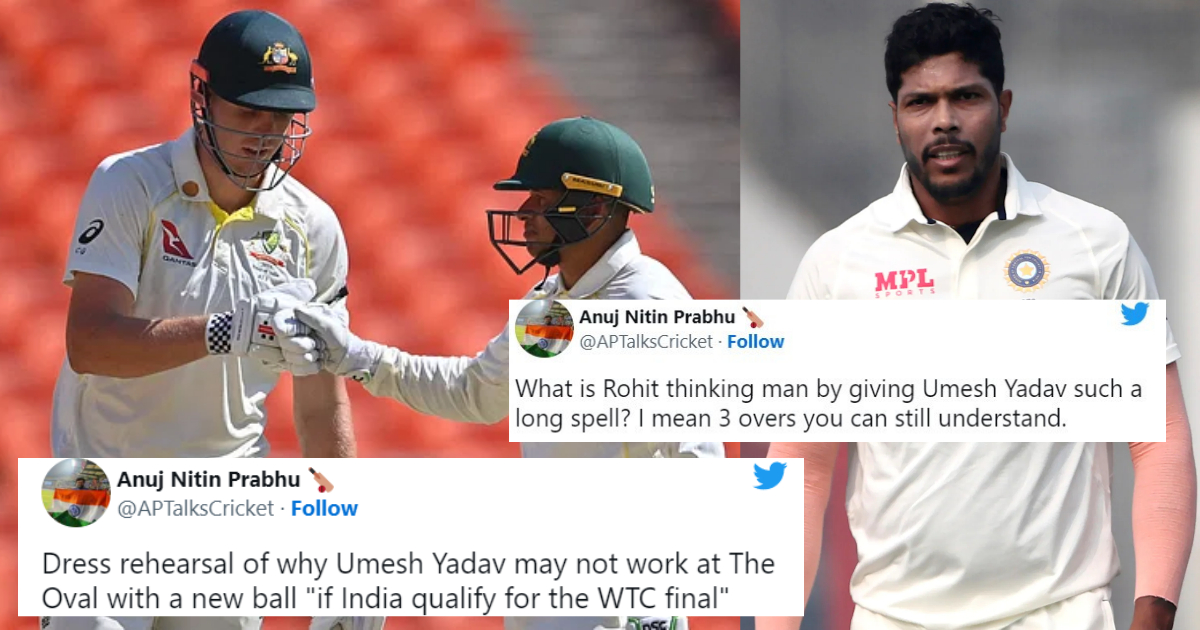This screenshot has height=630, width=1200.
Task: Click the Australia crest on the dark green helmet
Action: (x=279, y=55)
